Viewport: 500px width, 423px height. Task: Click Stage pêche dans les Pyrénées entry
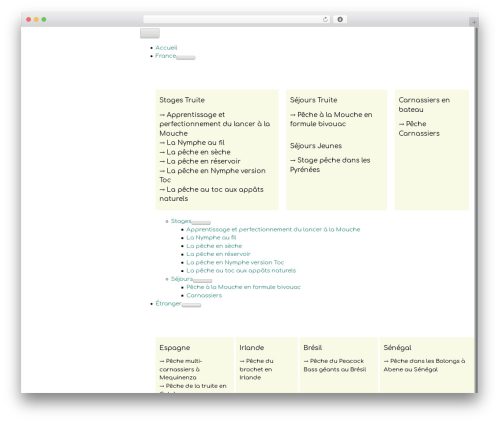(x=330, y=165)
